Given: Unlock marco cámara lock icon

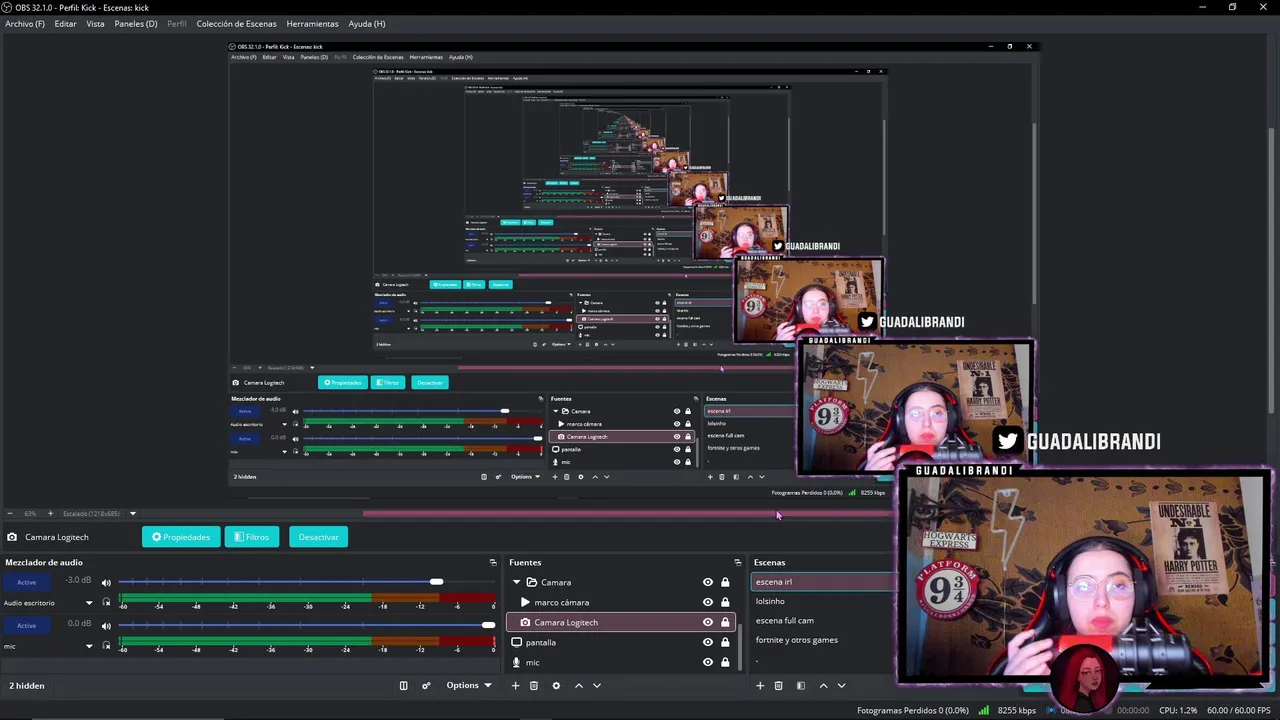Looking at the screenshot, I should [x=725, y=602].
